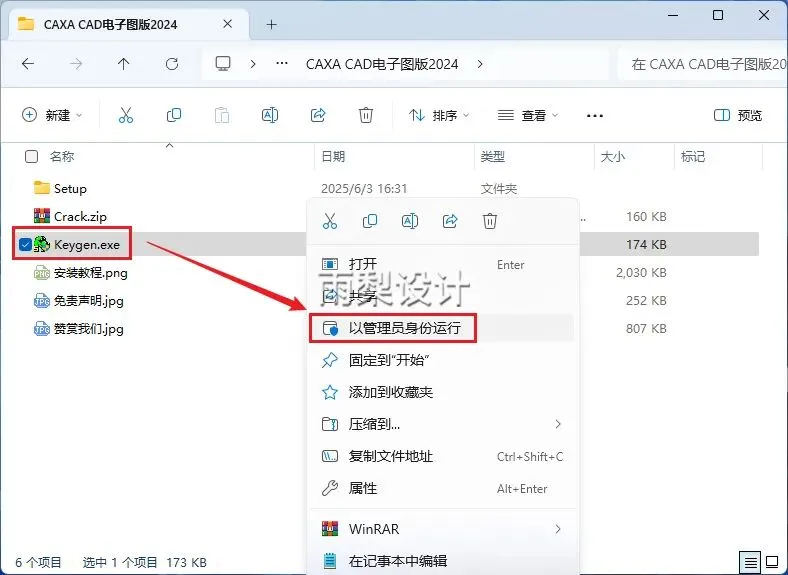Click the 2025/6/3 16:31 date cell
Screen dimensions: 788x575
click(364, 188)
